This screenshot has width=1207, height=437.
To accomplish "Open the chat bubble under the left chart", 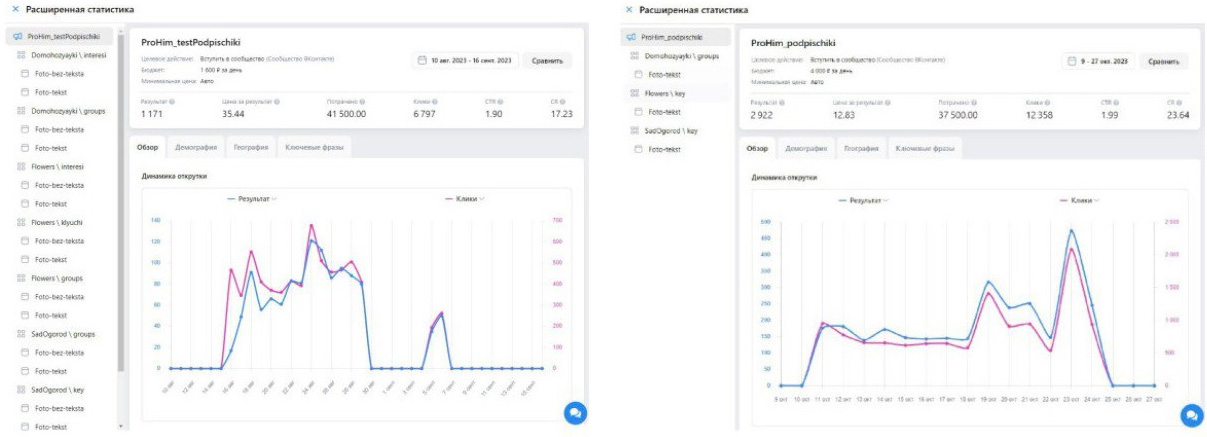I will (574, 412).
